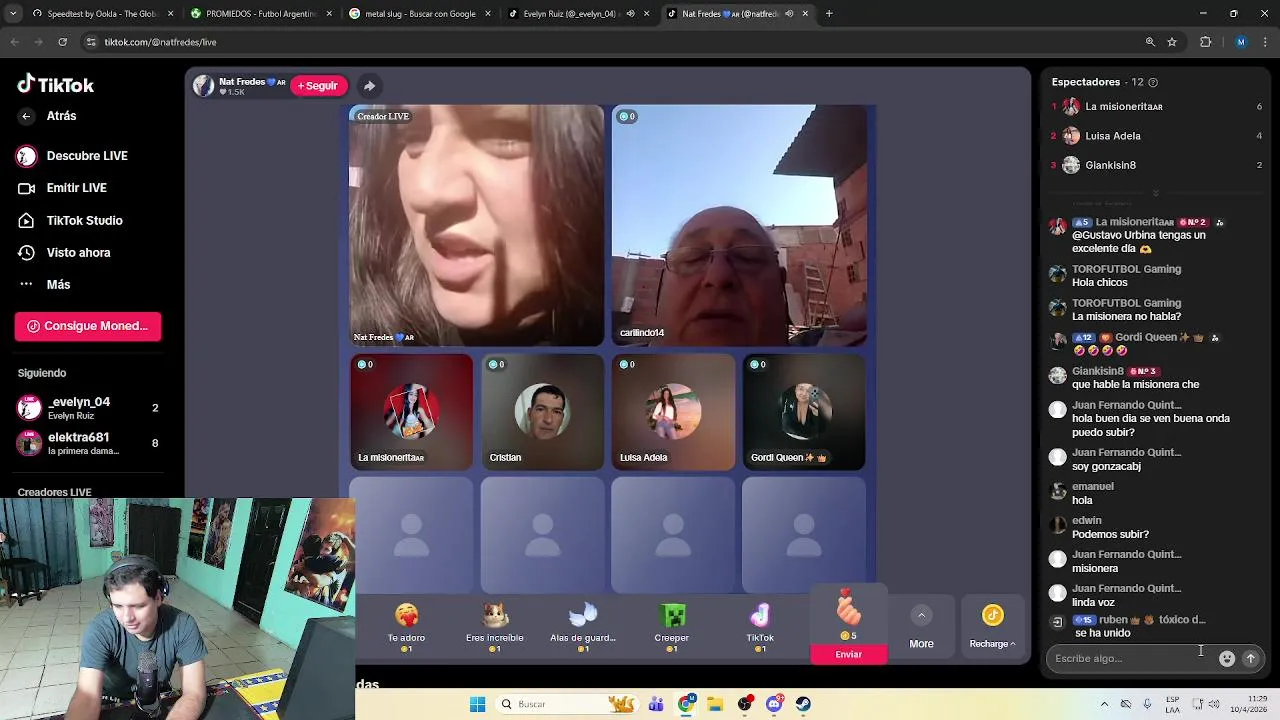Open Cristian guest tile
The image size is (1280, 720).
tap(542, 411)
